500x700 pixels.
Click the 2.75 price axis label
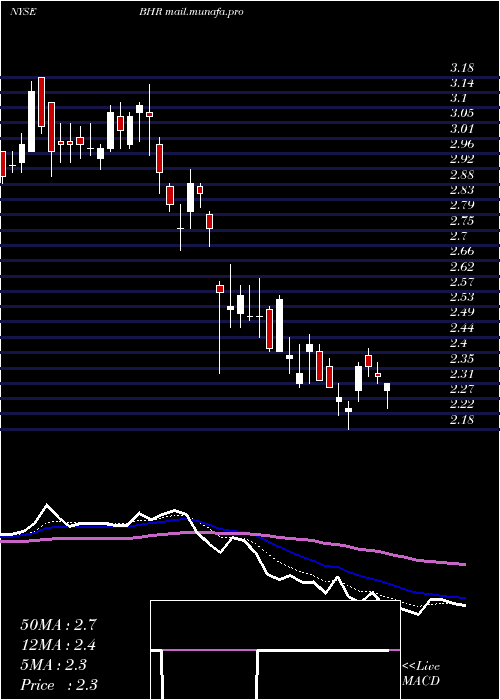[x=462, y=221]
